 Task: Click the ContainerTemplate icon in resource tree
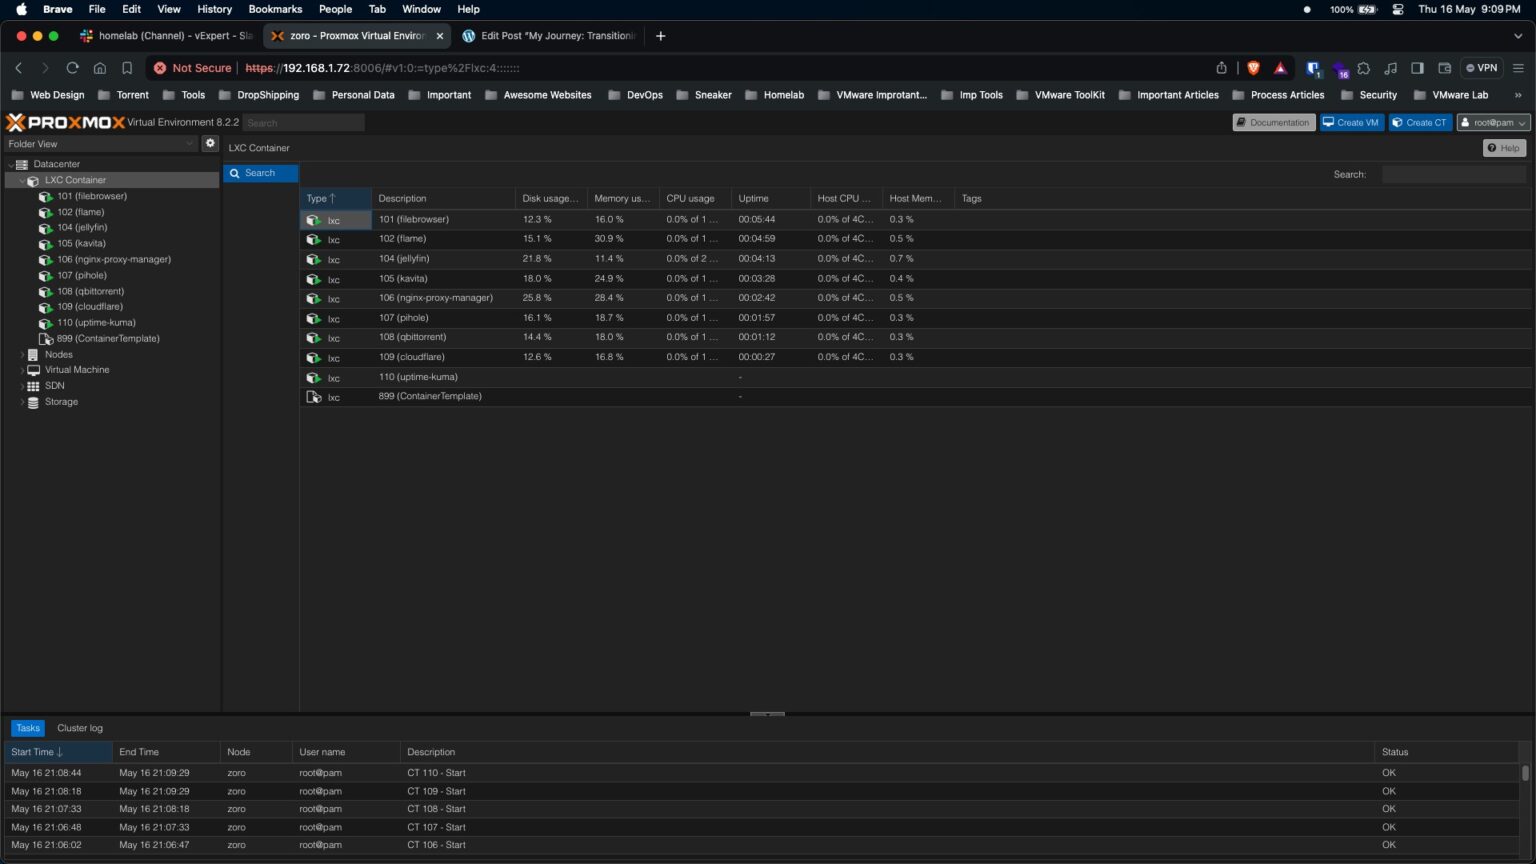(45, 339)
